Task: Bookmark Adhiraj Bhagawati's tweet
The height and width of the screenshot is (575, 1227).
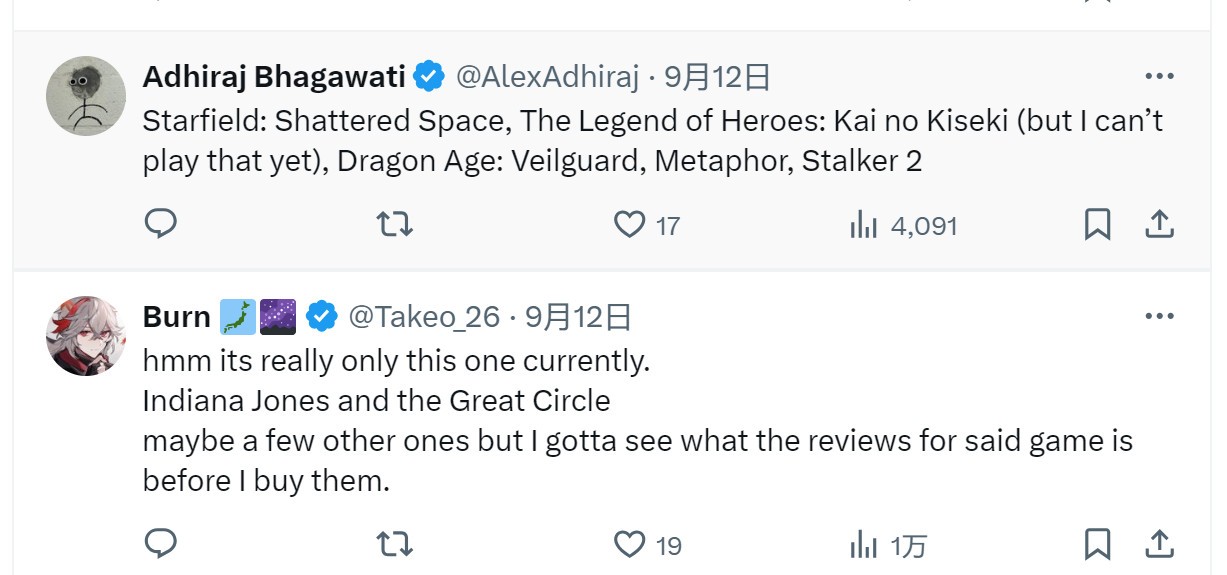Action: (1097, 225)
